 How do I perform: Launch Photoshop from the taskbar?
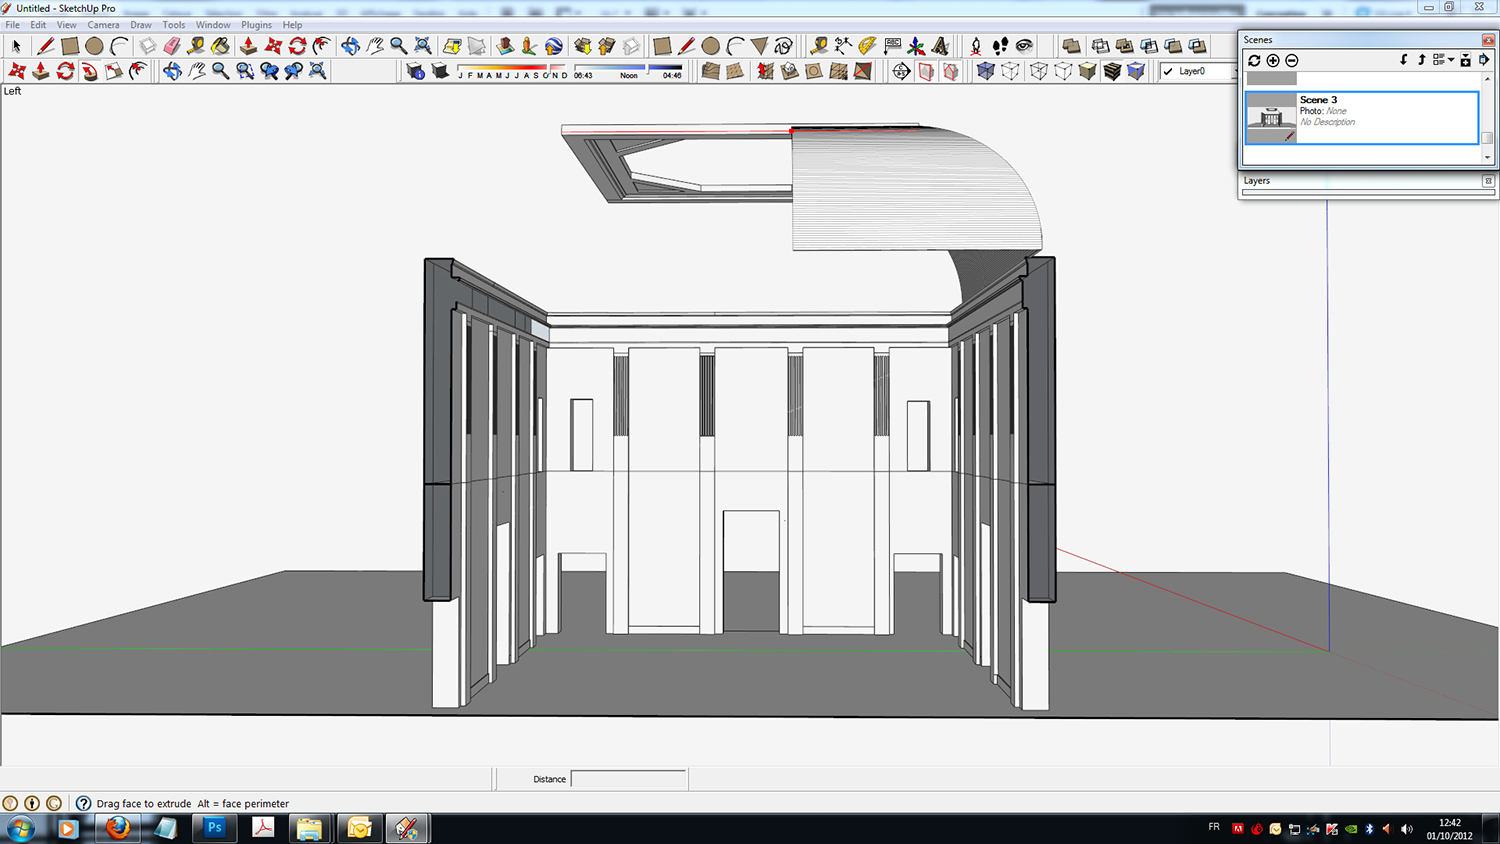point(214,828)
